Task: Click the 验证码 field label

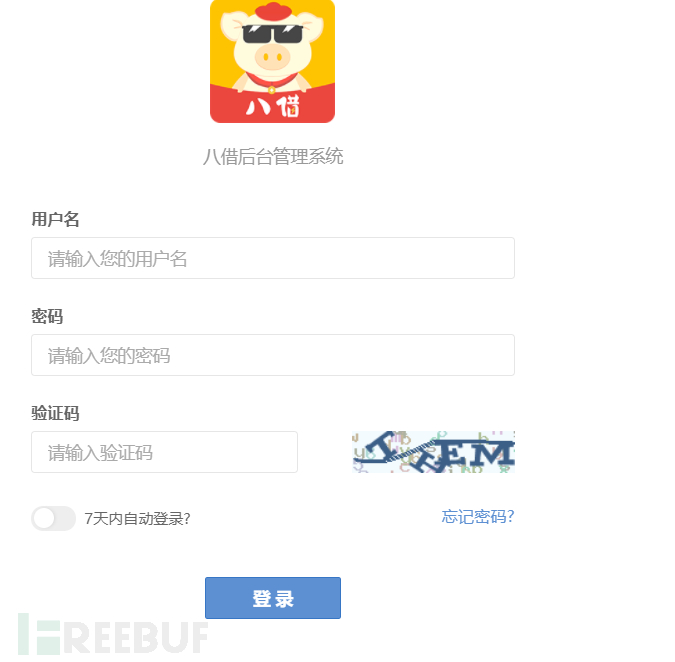Action: (x=55, y=413)
